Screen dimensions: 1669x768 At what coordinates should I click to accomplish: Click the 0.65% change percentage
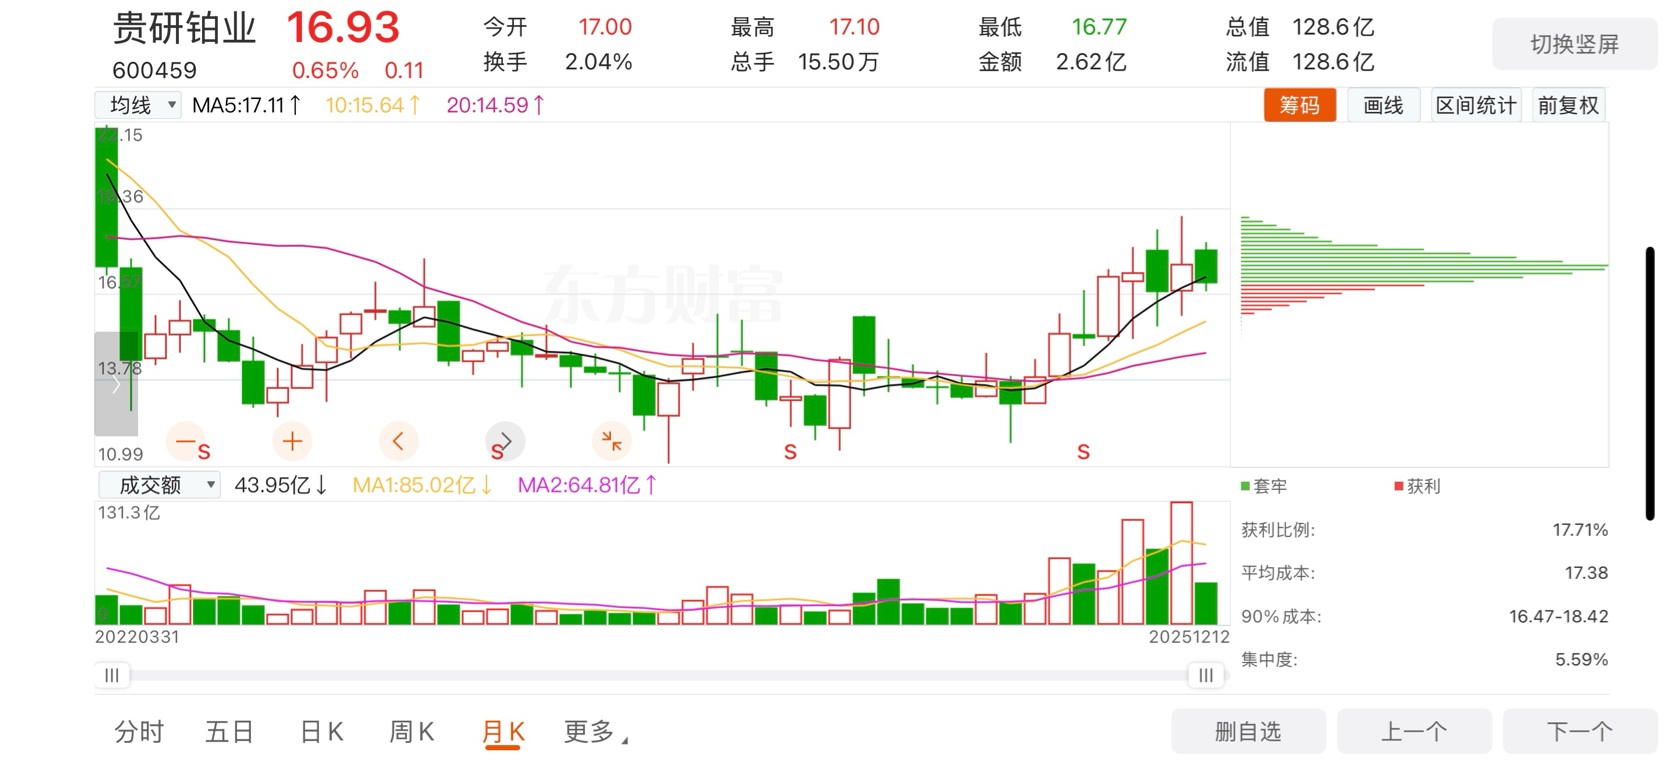point(325,71)
